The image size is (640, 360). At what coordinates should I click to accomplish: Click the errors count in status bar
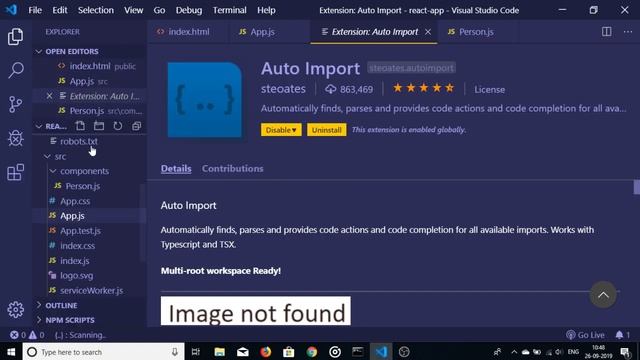(18, 335)
